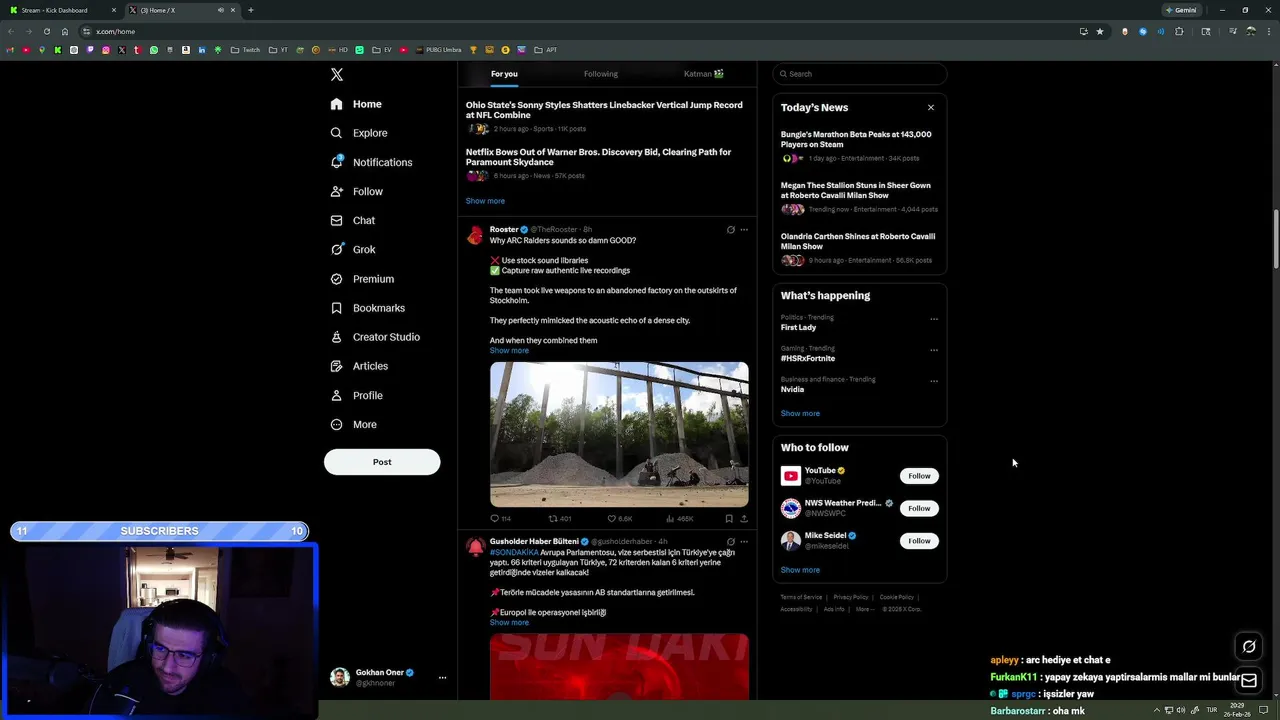Share the Rooster post
The width and height of the screenshot is (1280, 720).
(744, 519)
